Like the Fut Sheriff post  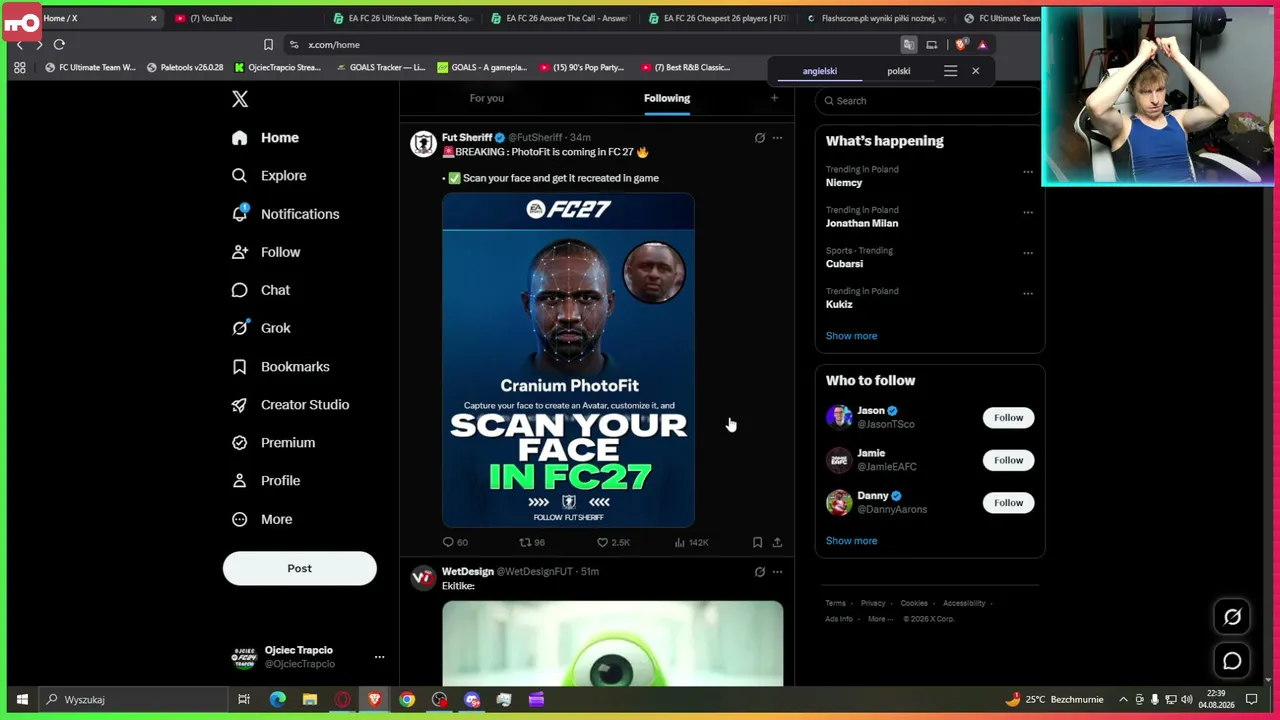tap(613, 542)
